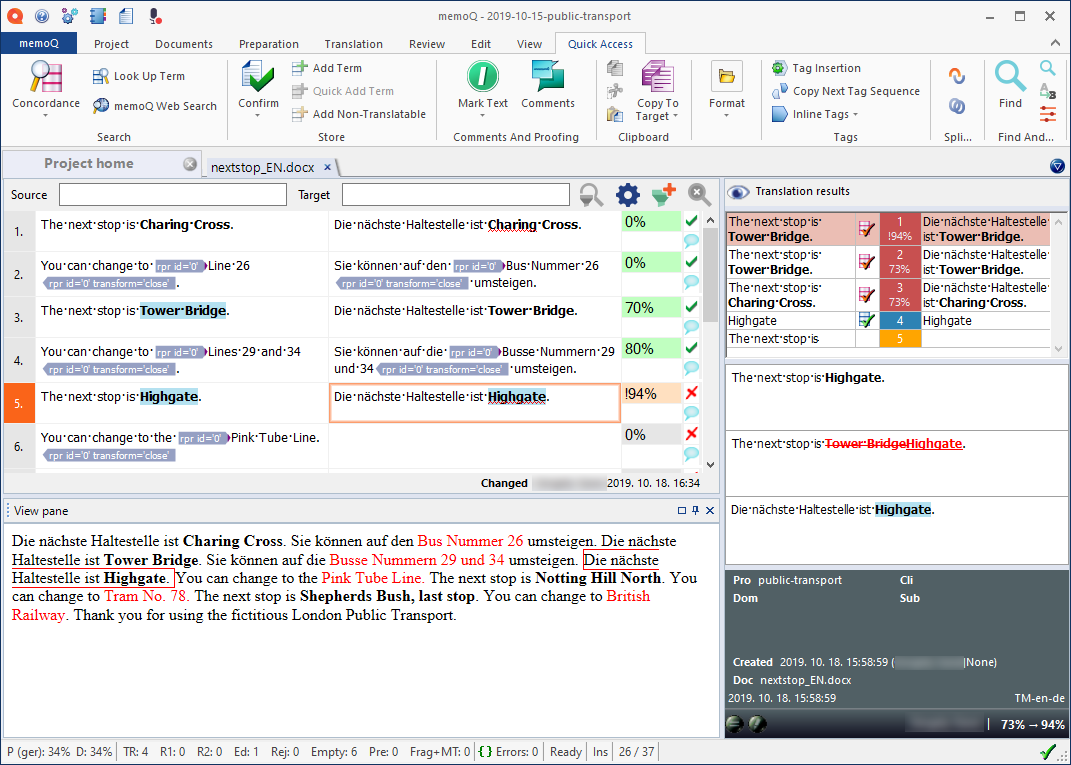Click the Target filter input field
The height and width of the screenshot is (765, 1071).
(x=456, y=195)
